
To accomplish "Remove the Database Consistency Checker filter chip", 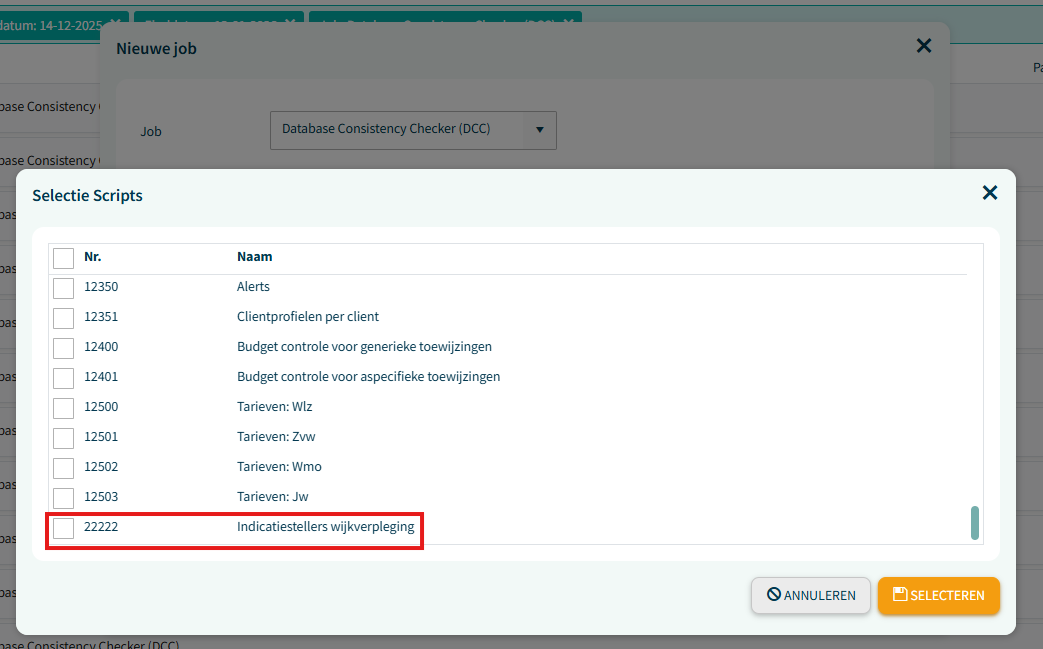I will point(569,22).
